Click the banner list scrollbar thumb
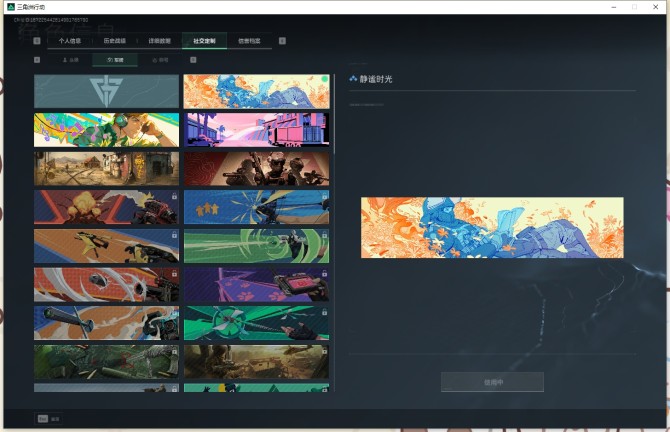Image resolution: width=670 pixels, height=432 pixels. 334,114
